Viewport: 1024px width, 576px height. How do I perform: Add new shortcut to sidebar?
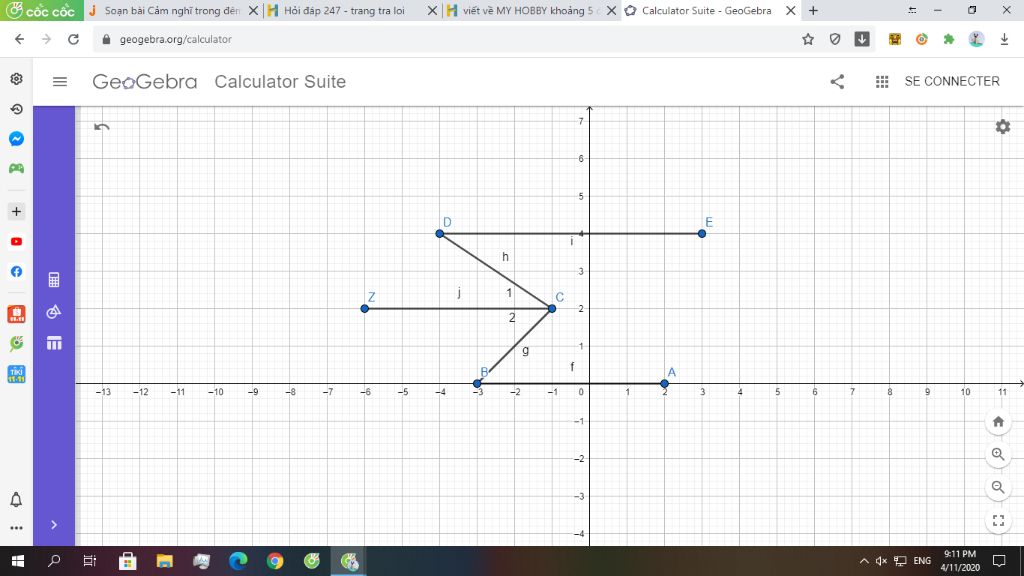[x=16, y=212]
